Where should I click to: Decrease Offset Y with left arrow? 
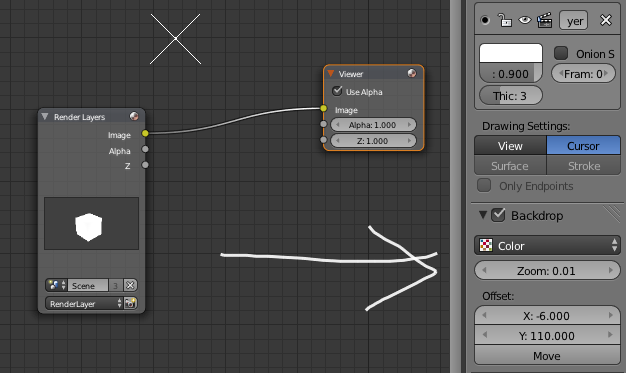point(484,335)
